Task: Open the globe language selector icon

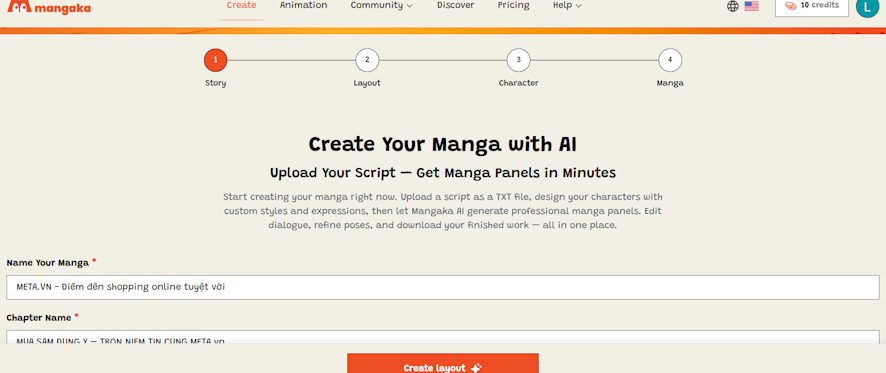Action: pos(733,6)
